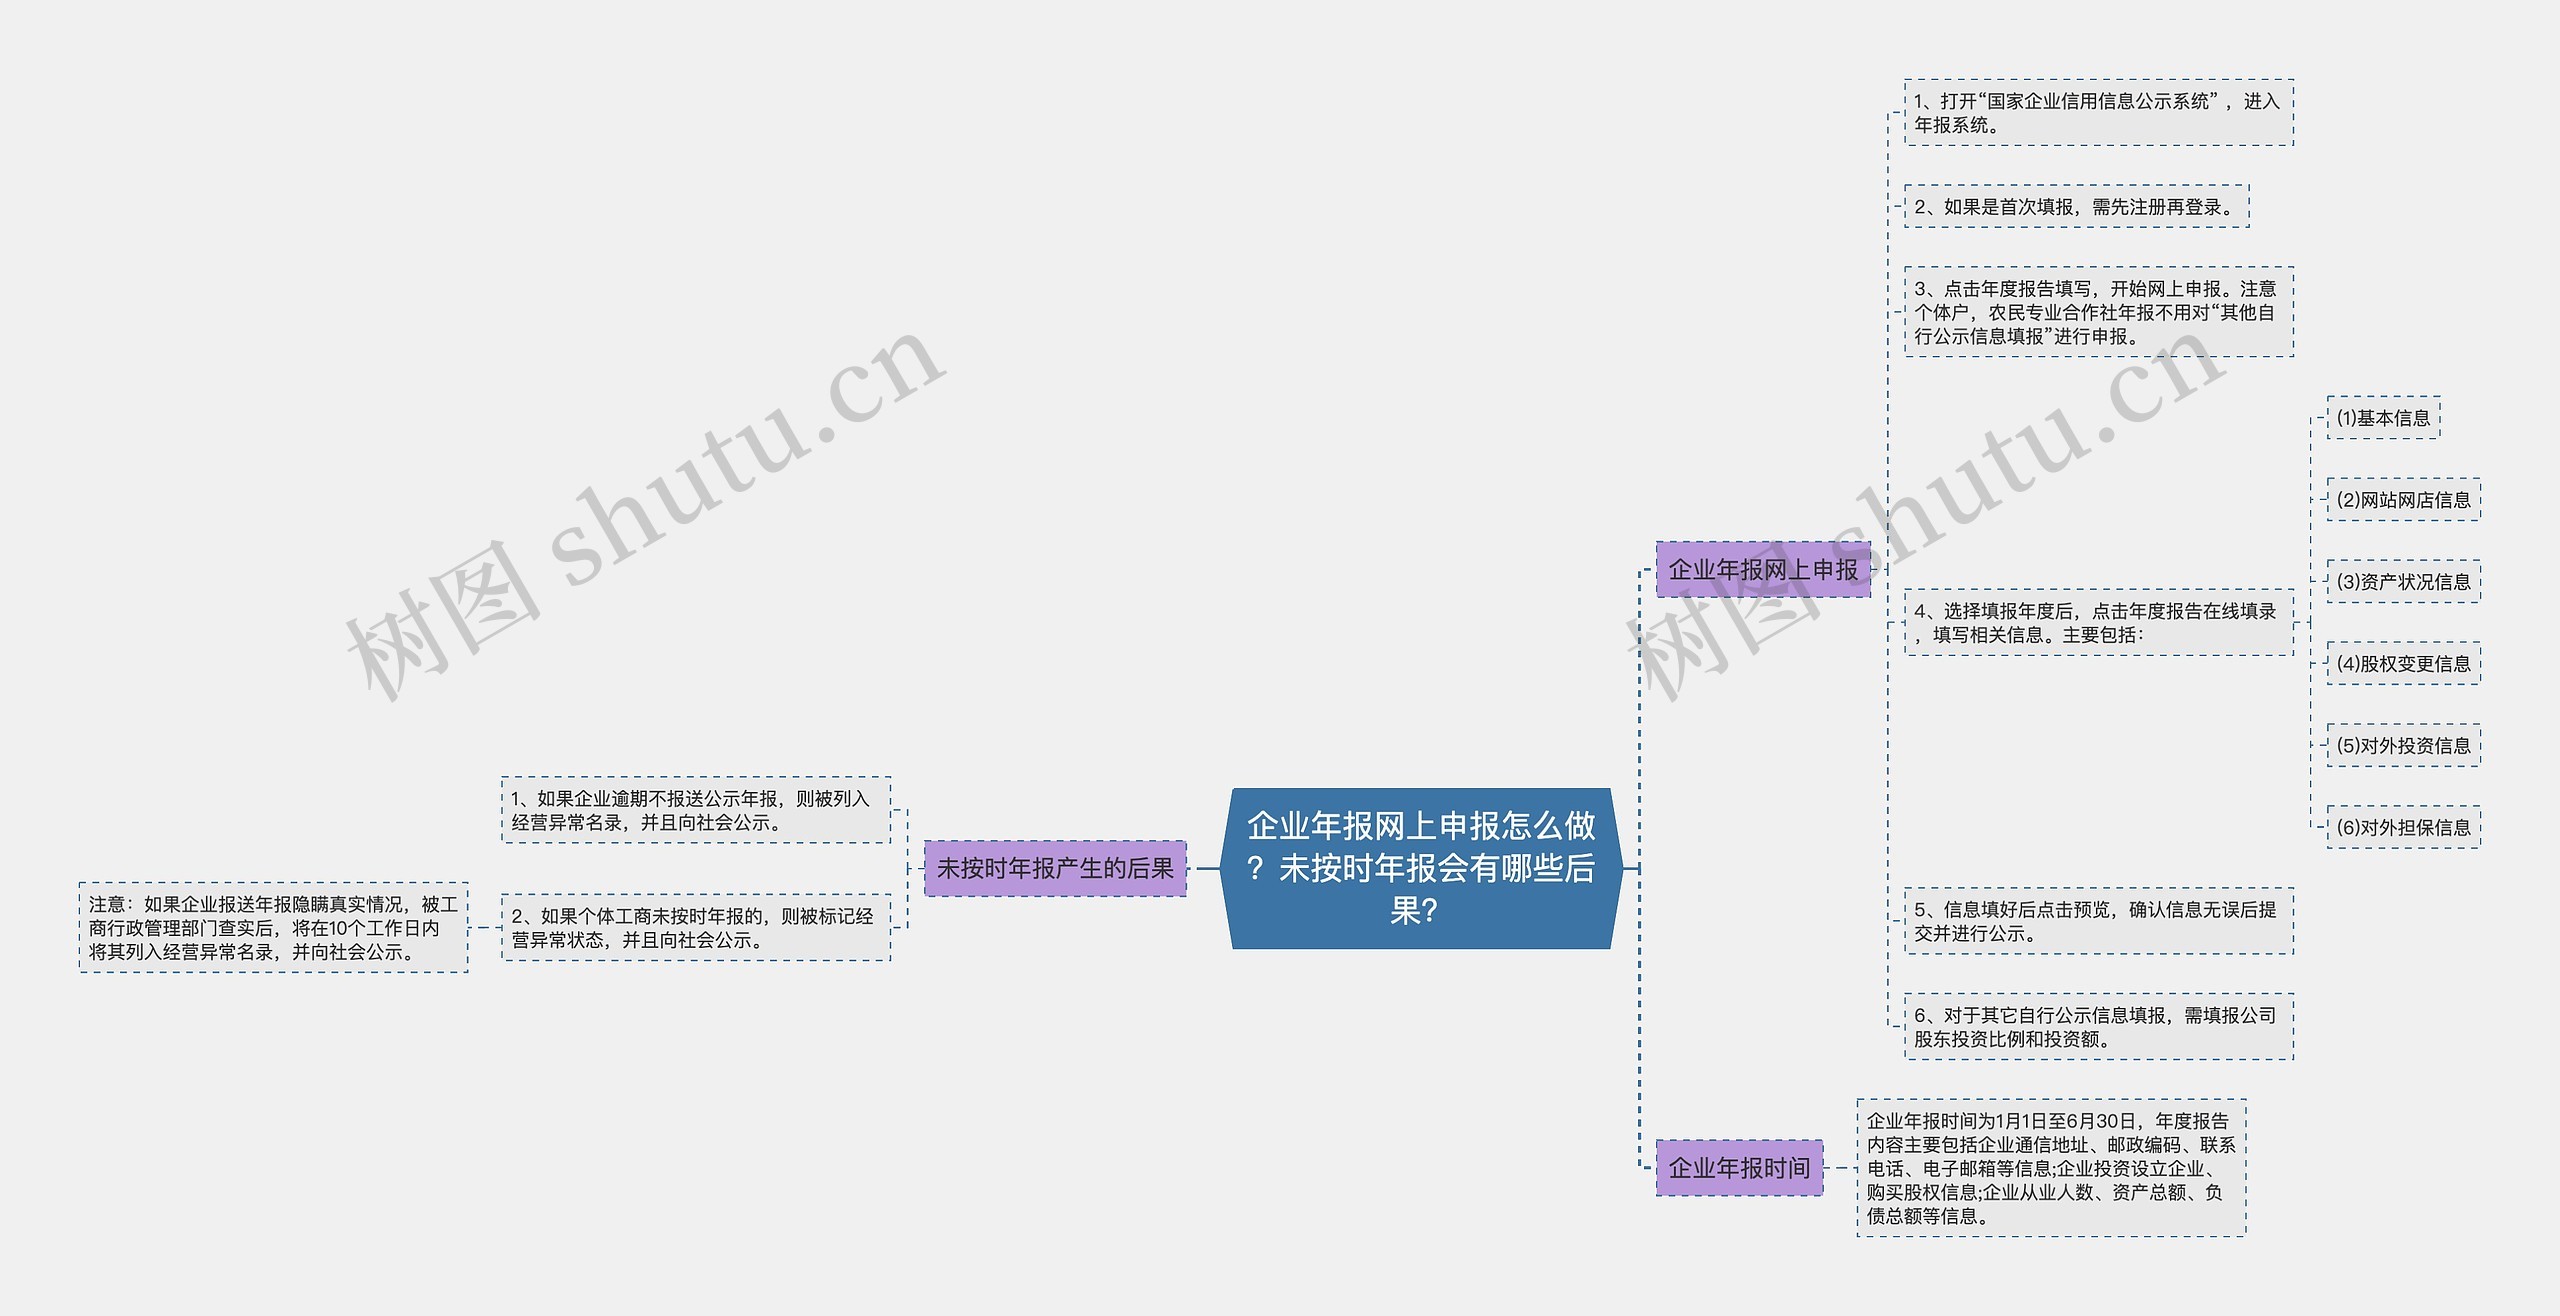Screen dimensions: 2560x1316
Task: Click step 4 选择填报年度后 node
Action: (2097, 622)
